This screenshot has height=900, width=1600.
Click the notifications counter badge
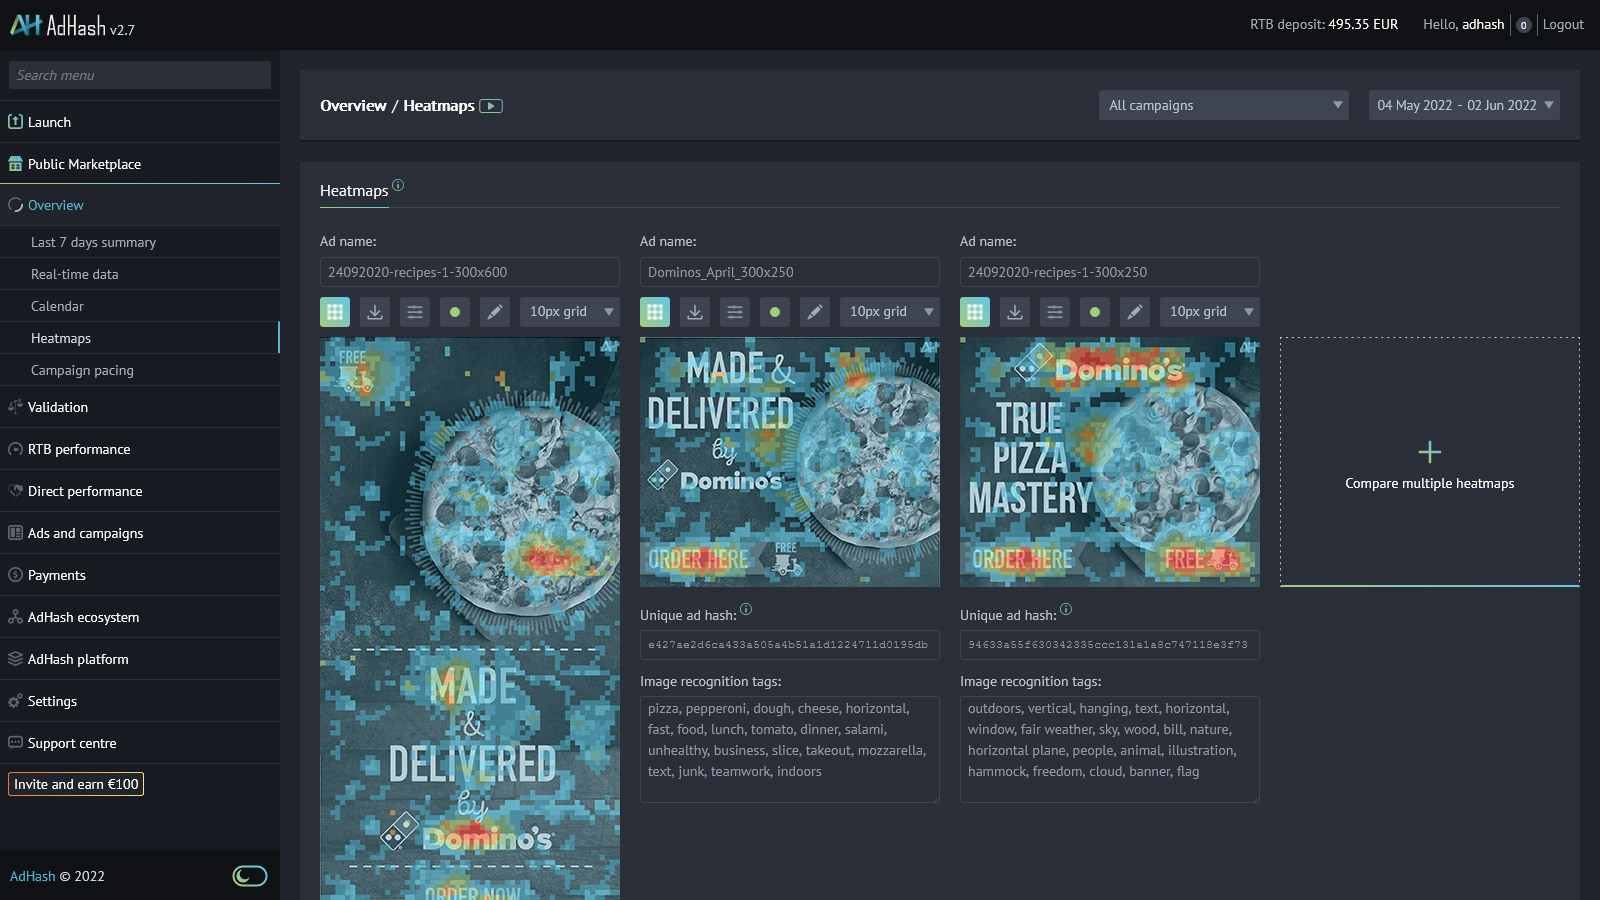pyautogui.click(x=1523, y=25)
